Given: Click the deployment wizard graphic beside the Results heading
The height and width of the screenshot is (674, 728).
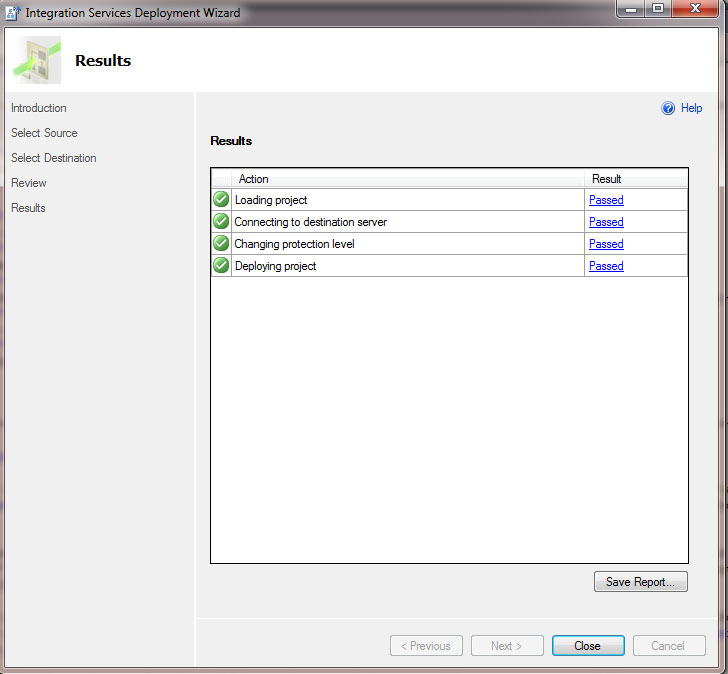Looking at the screenshot, I should [x=37, y=60].
